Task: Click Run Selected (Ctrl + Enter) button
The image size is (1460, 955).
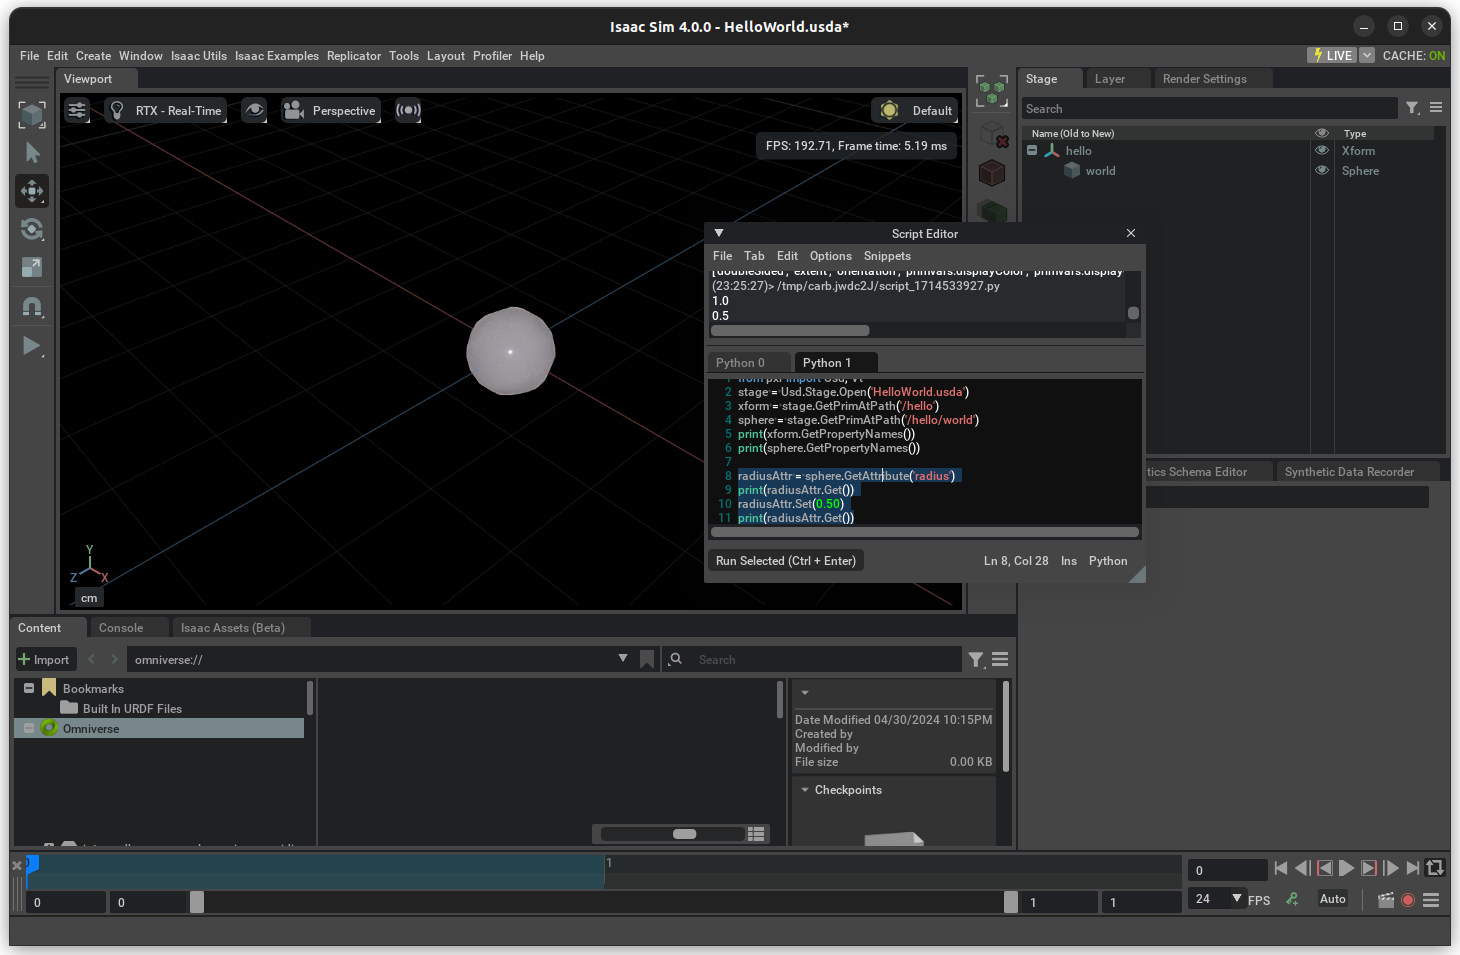Action: (x=785, y=561)
